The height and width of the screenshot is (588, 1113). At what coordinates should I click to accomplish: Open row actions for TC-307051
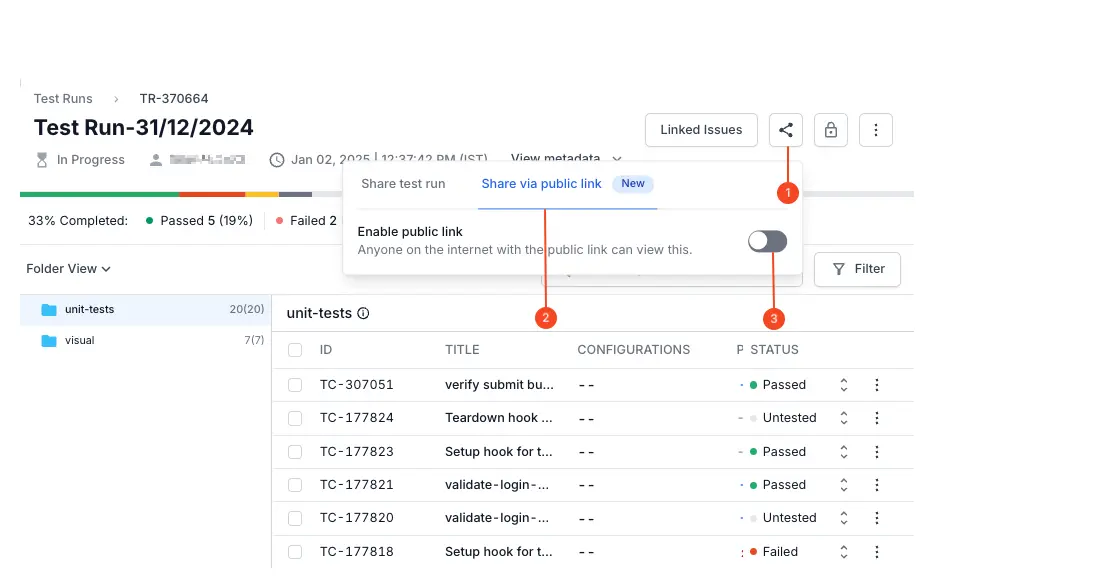pyautogui.click(x=877, y=385)
